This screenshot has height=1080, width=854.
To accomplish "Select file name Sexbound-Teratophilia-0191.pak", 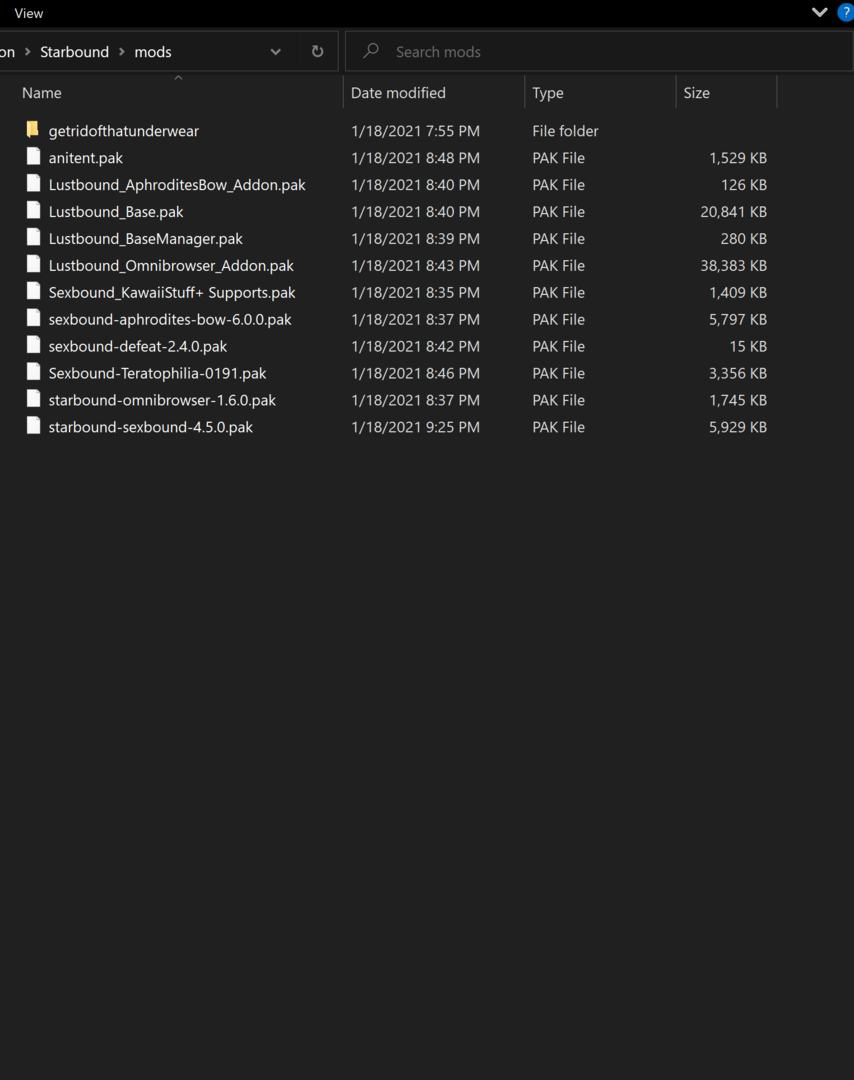I will click(157, 373).
